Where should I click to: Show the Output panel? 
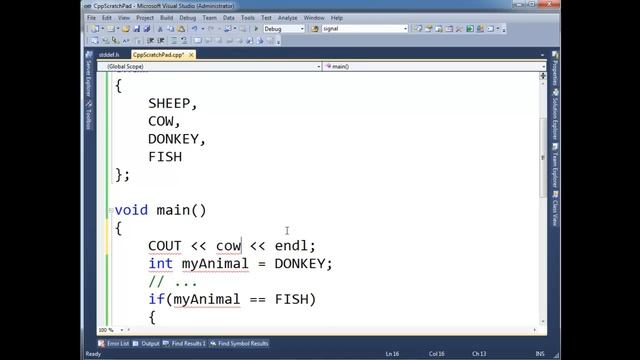point(147,344)
